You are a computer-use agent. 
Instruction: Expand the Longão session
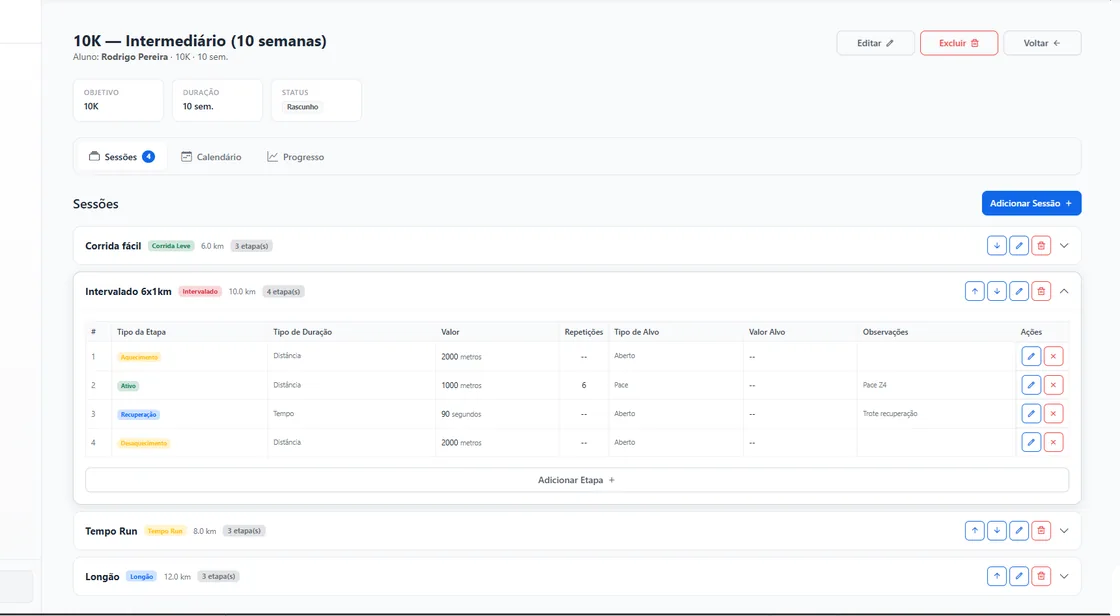point(1064,576)
